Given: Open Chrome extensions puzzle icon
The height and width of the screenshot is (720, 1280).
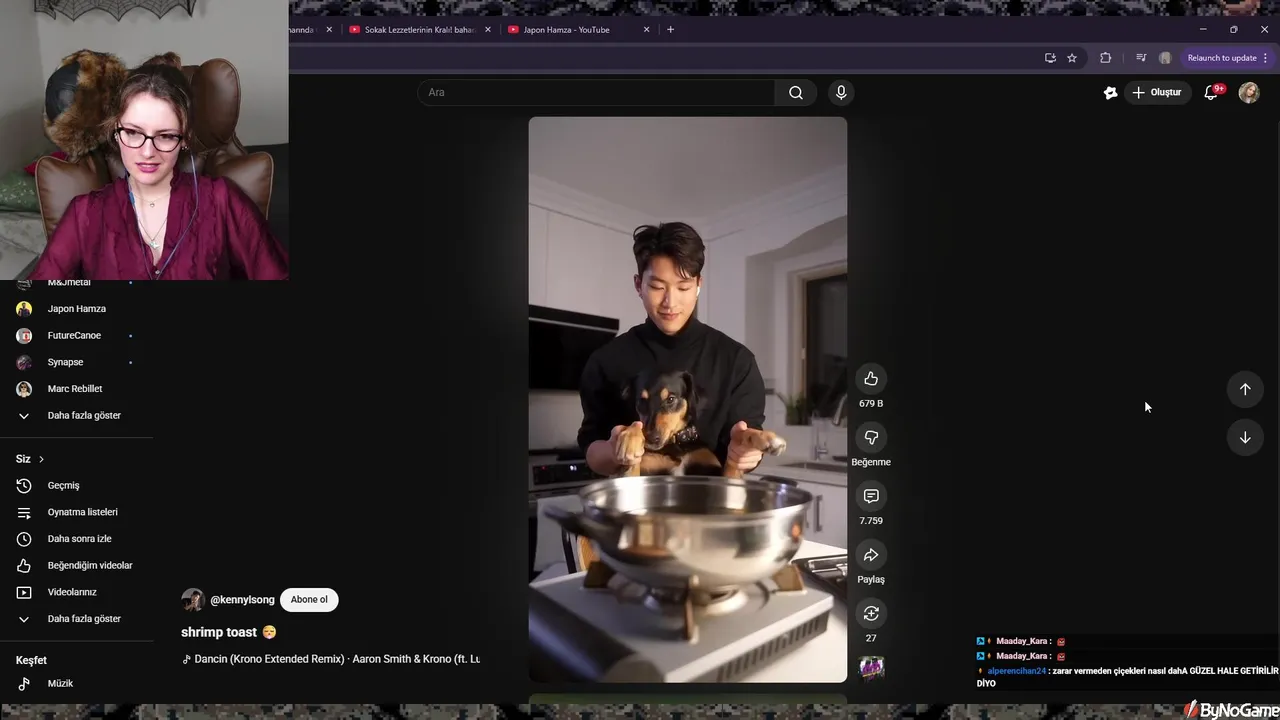Looking at the screenshot, I should (1105, 58).
